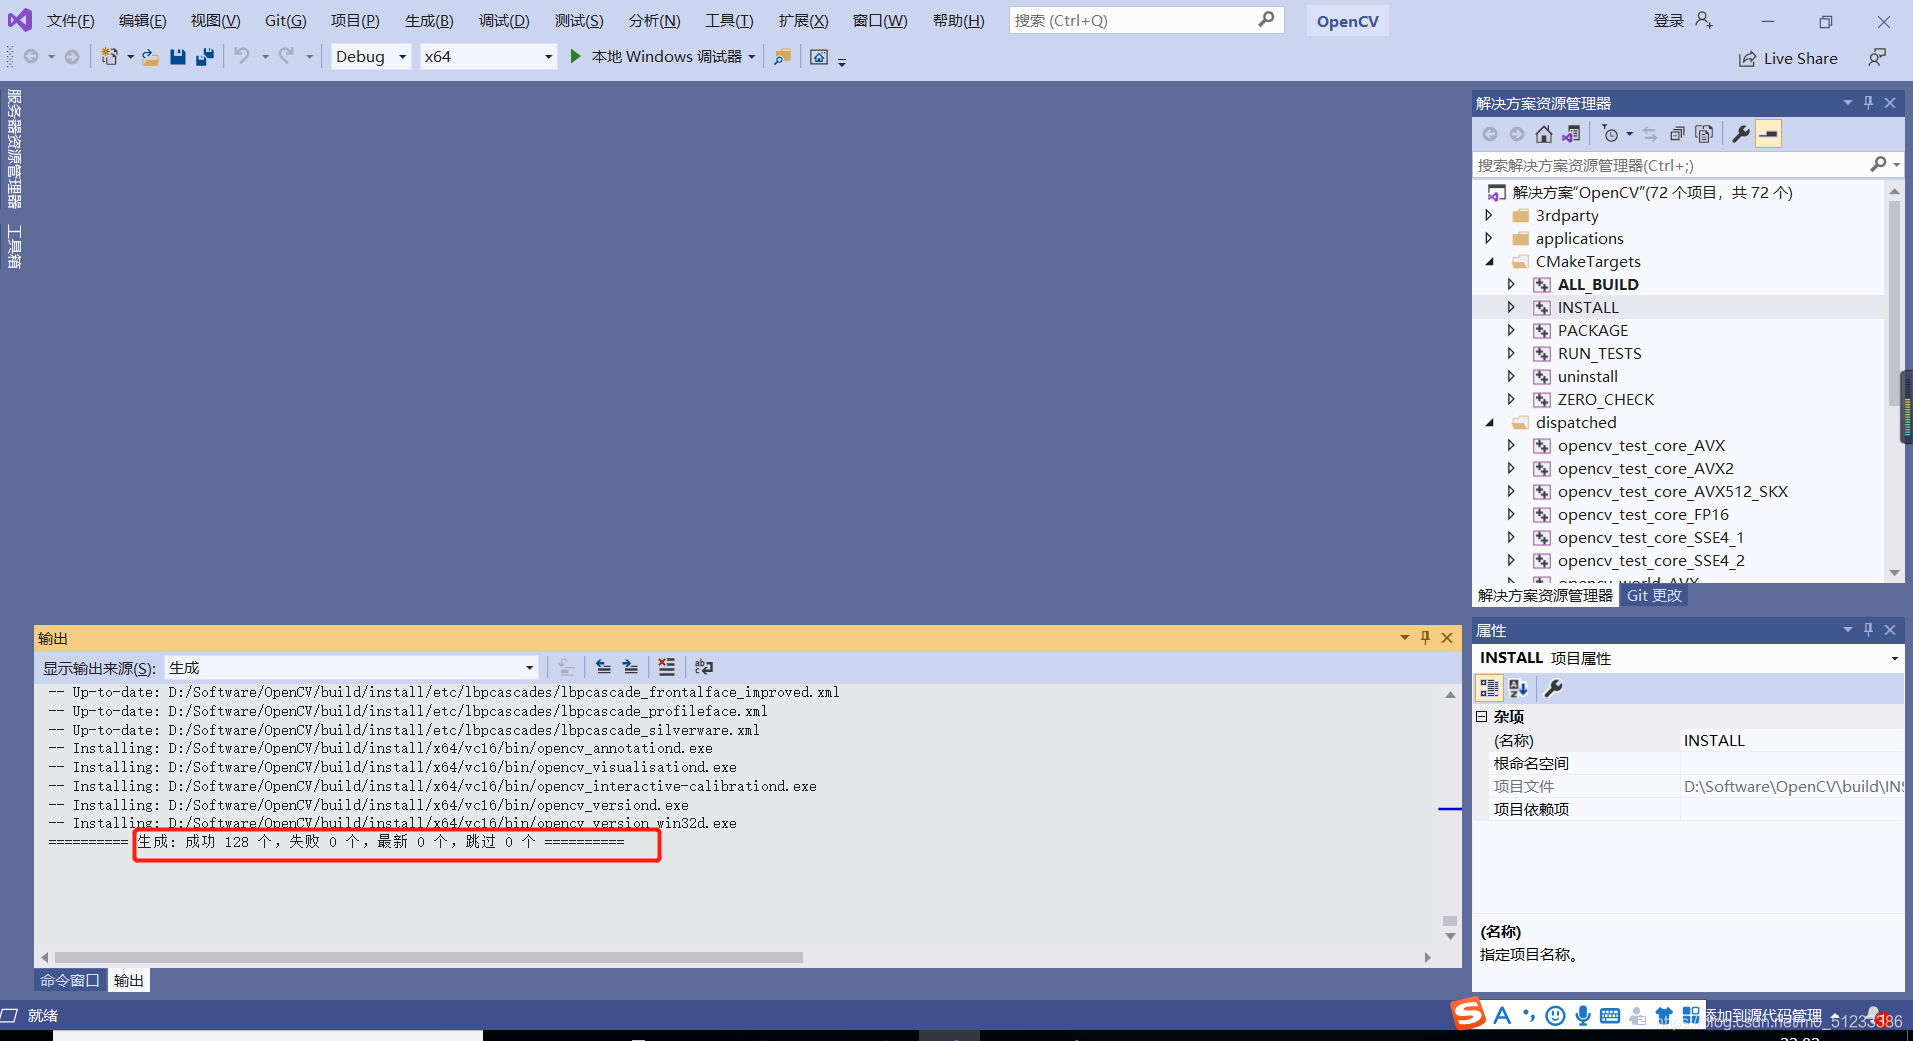This screenshot has width=1913, height=1041.
Task: Click the Save All icon in the toolbar
Action: coord(205,57)
